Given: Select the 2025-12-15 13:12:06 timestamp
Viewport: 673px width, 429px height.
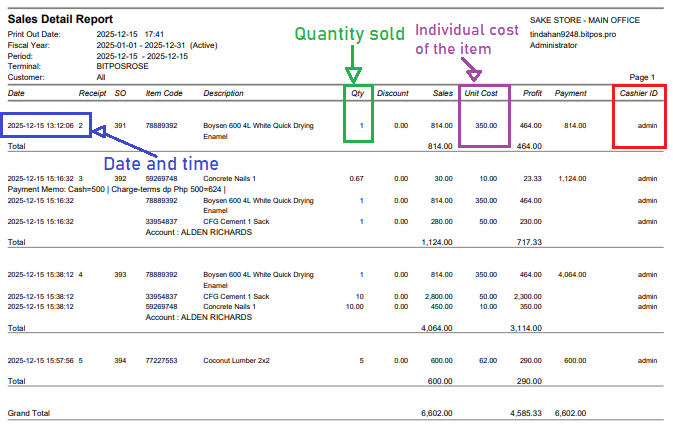Looking at the screenshot, I should coord(39,125).
